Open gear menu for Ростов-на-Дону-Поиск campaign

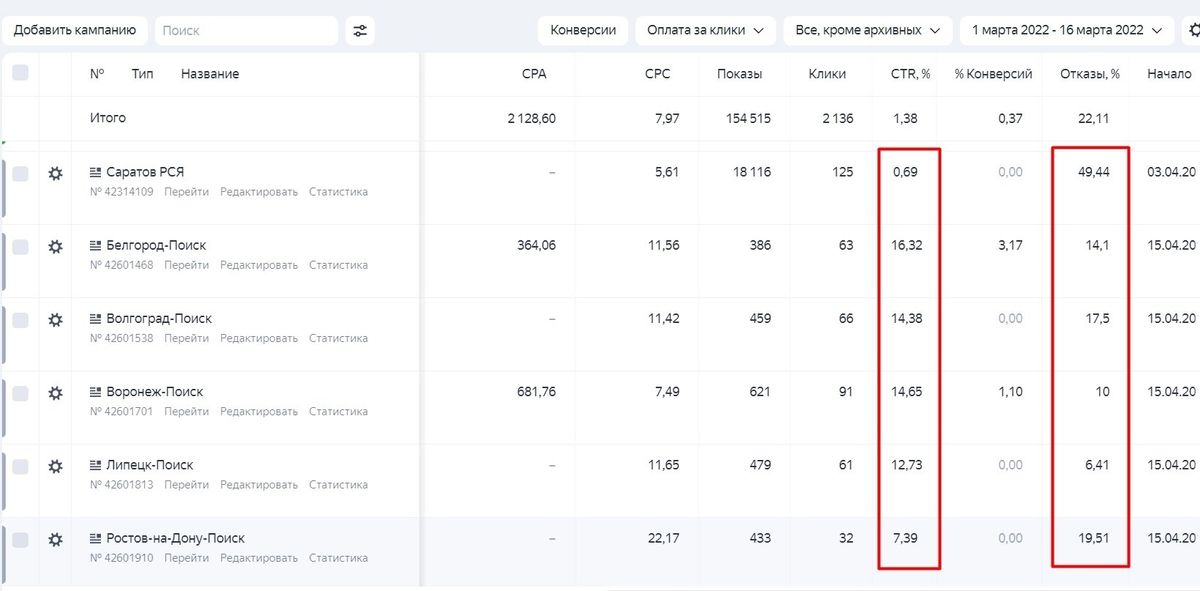click(x=55, y=539)
